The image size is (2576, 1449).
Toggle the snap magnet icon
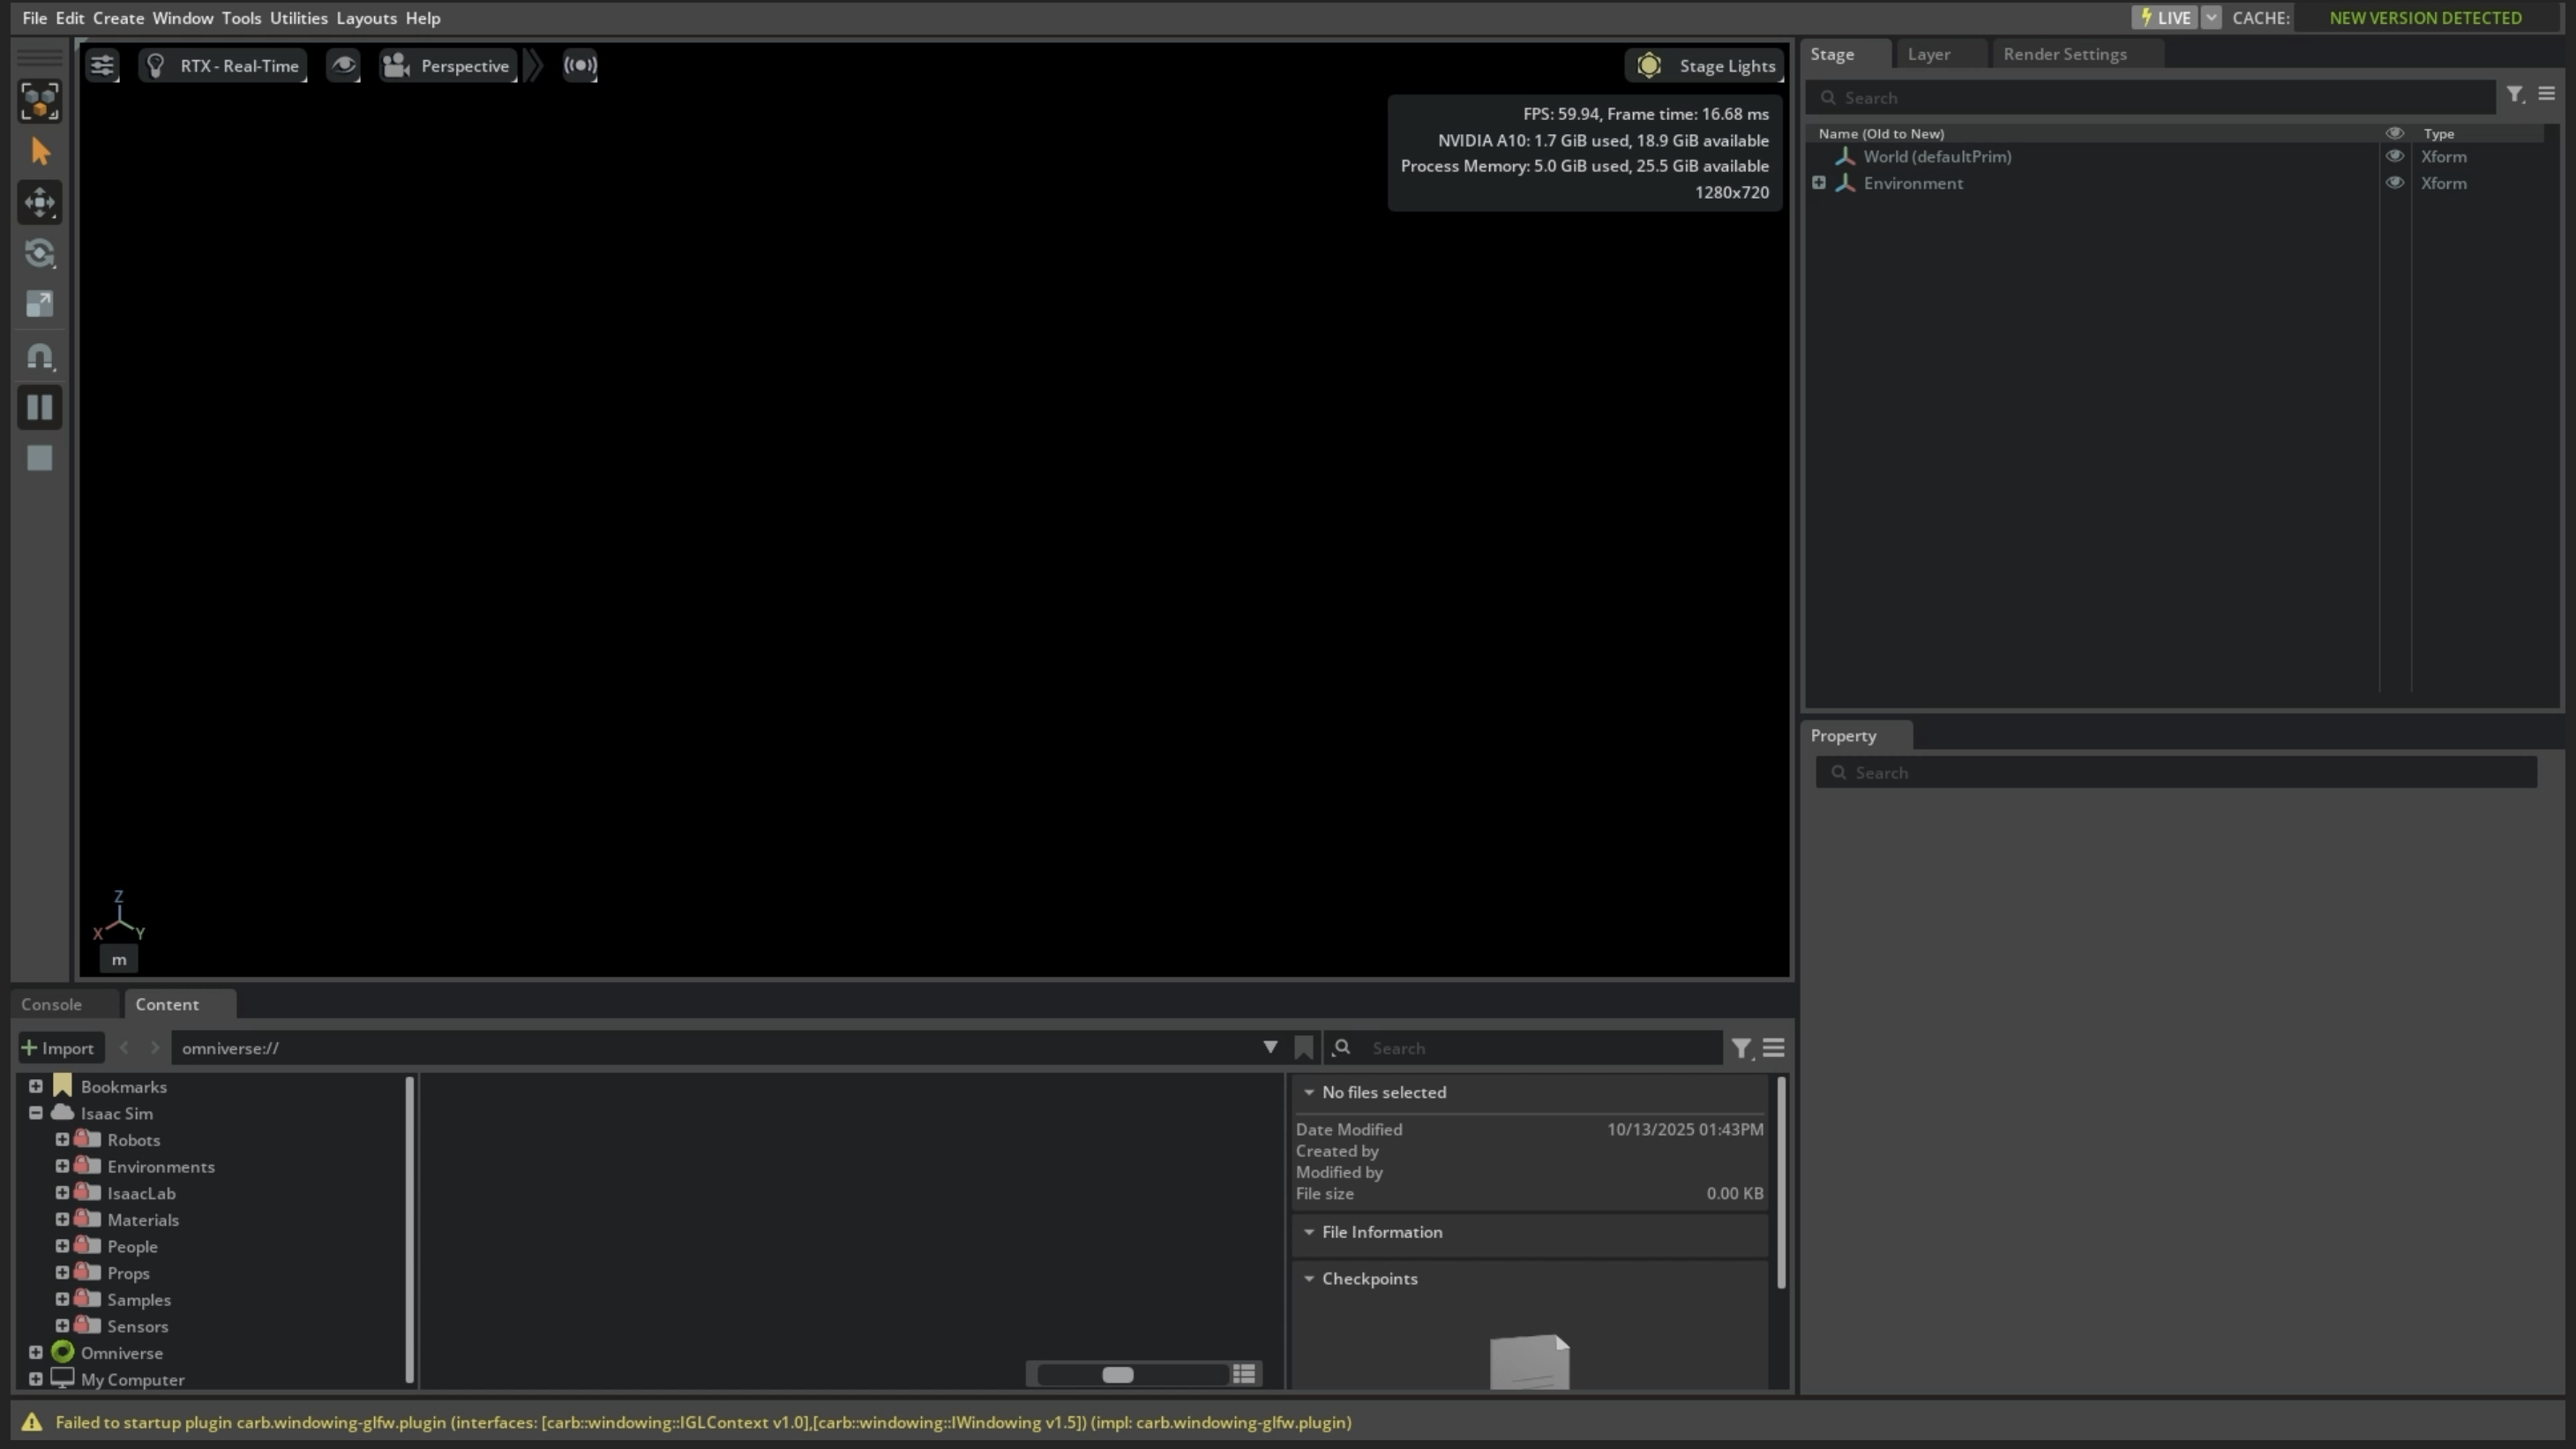pyautogui.click(x=39, y=356)
